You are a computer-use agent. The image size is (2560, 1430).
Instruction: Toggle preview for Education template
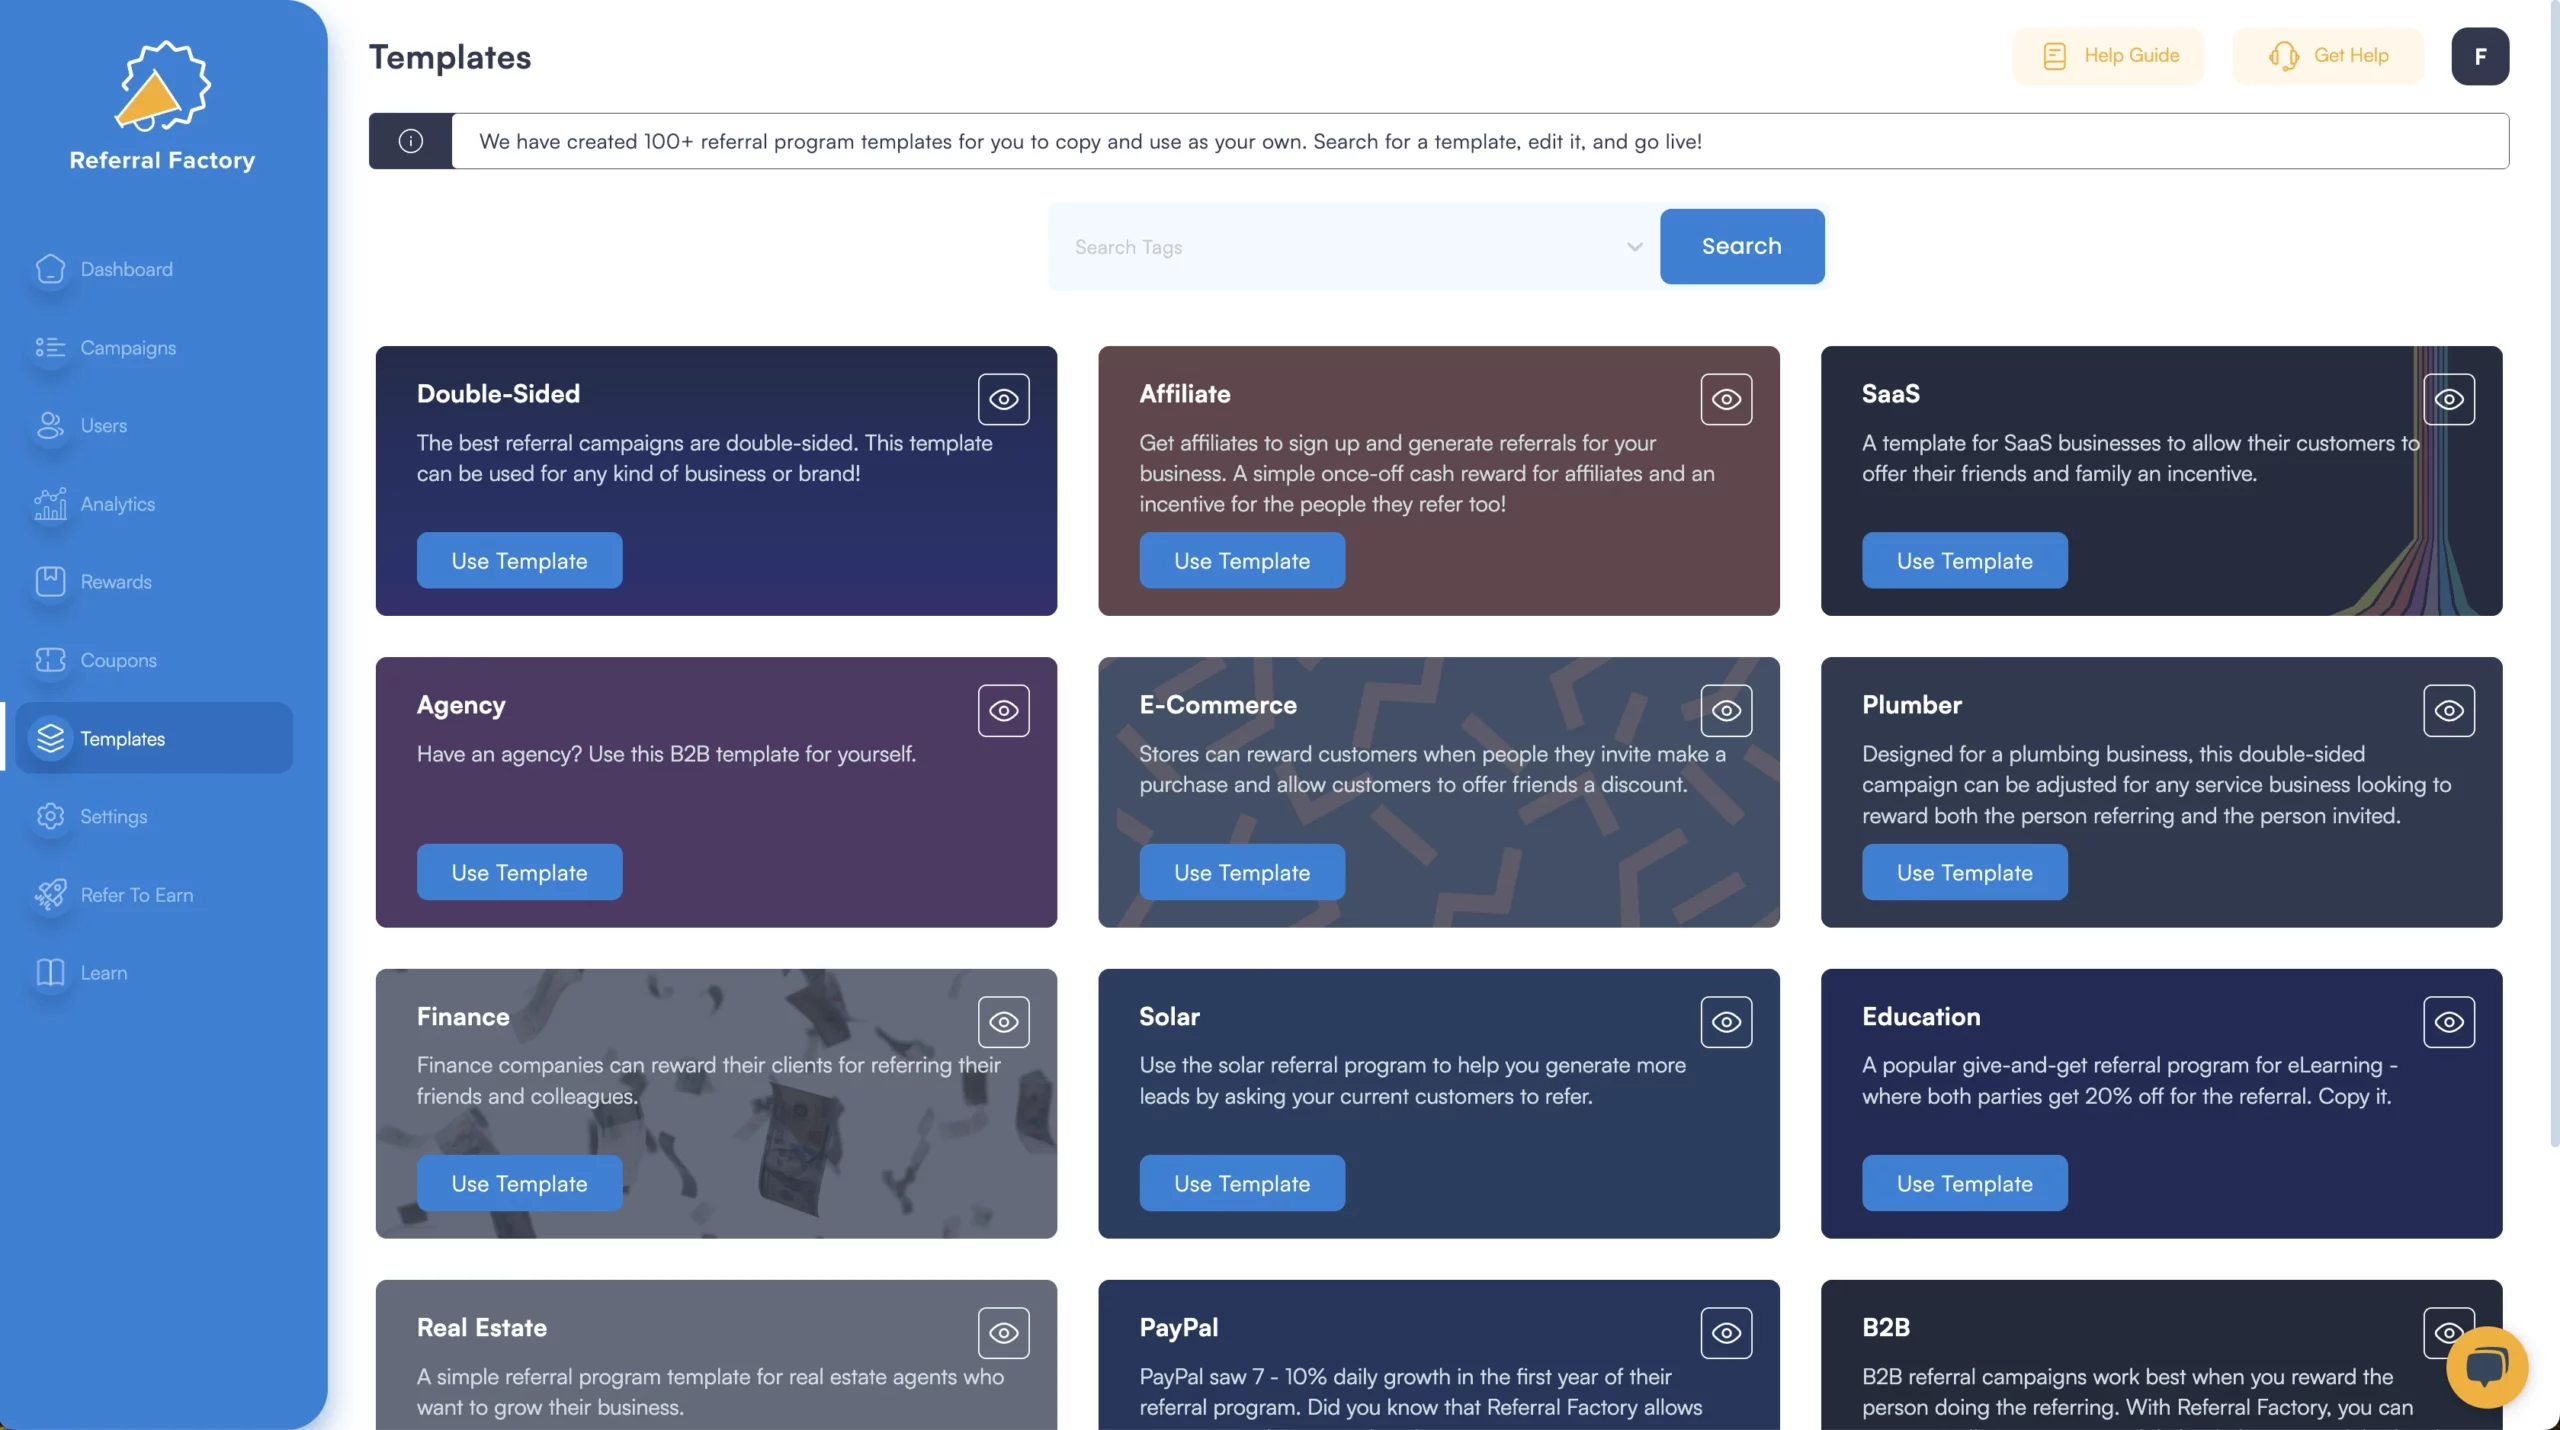[x=2447, y=1020]
